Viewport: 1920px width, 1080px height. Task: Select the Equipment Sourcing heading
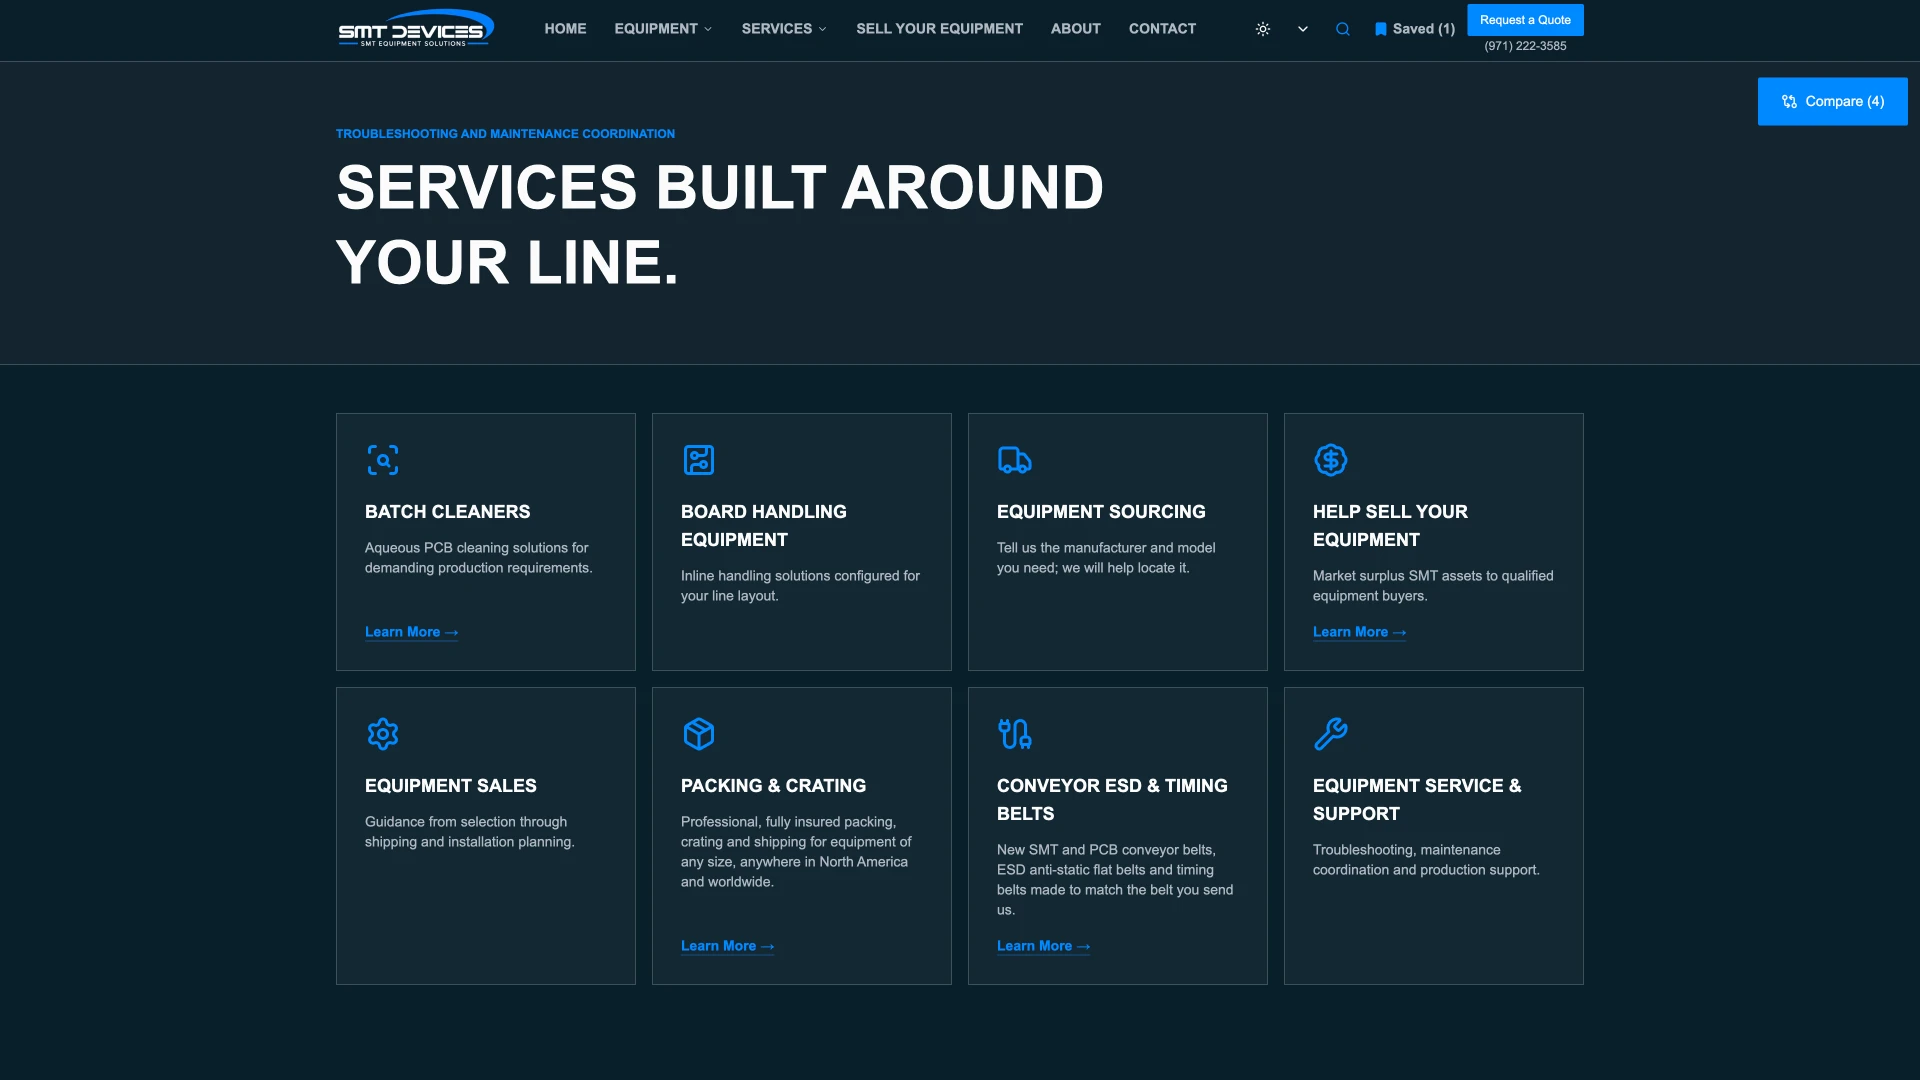point(1101,512)
